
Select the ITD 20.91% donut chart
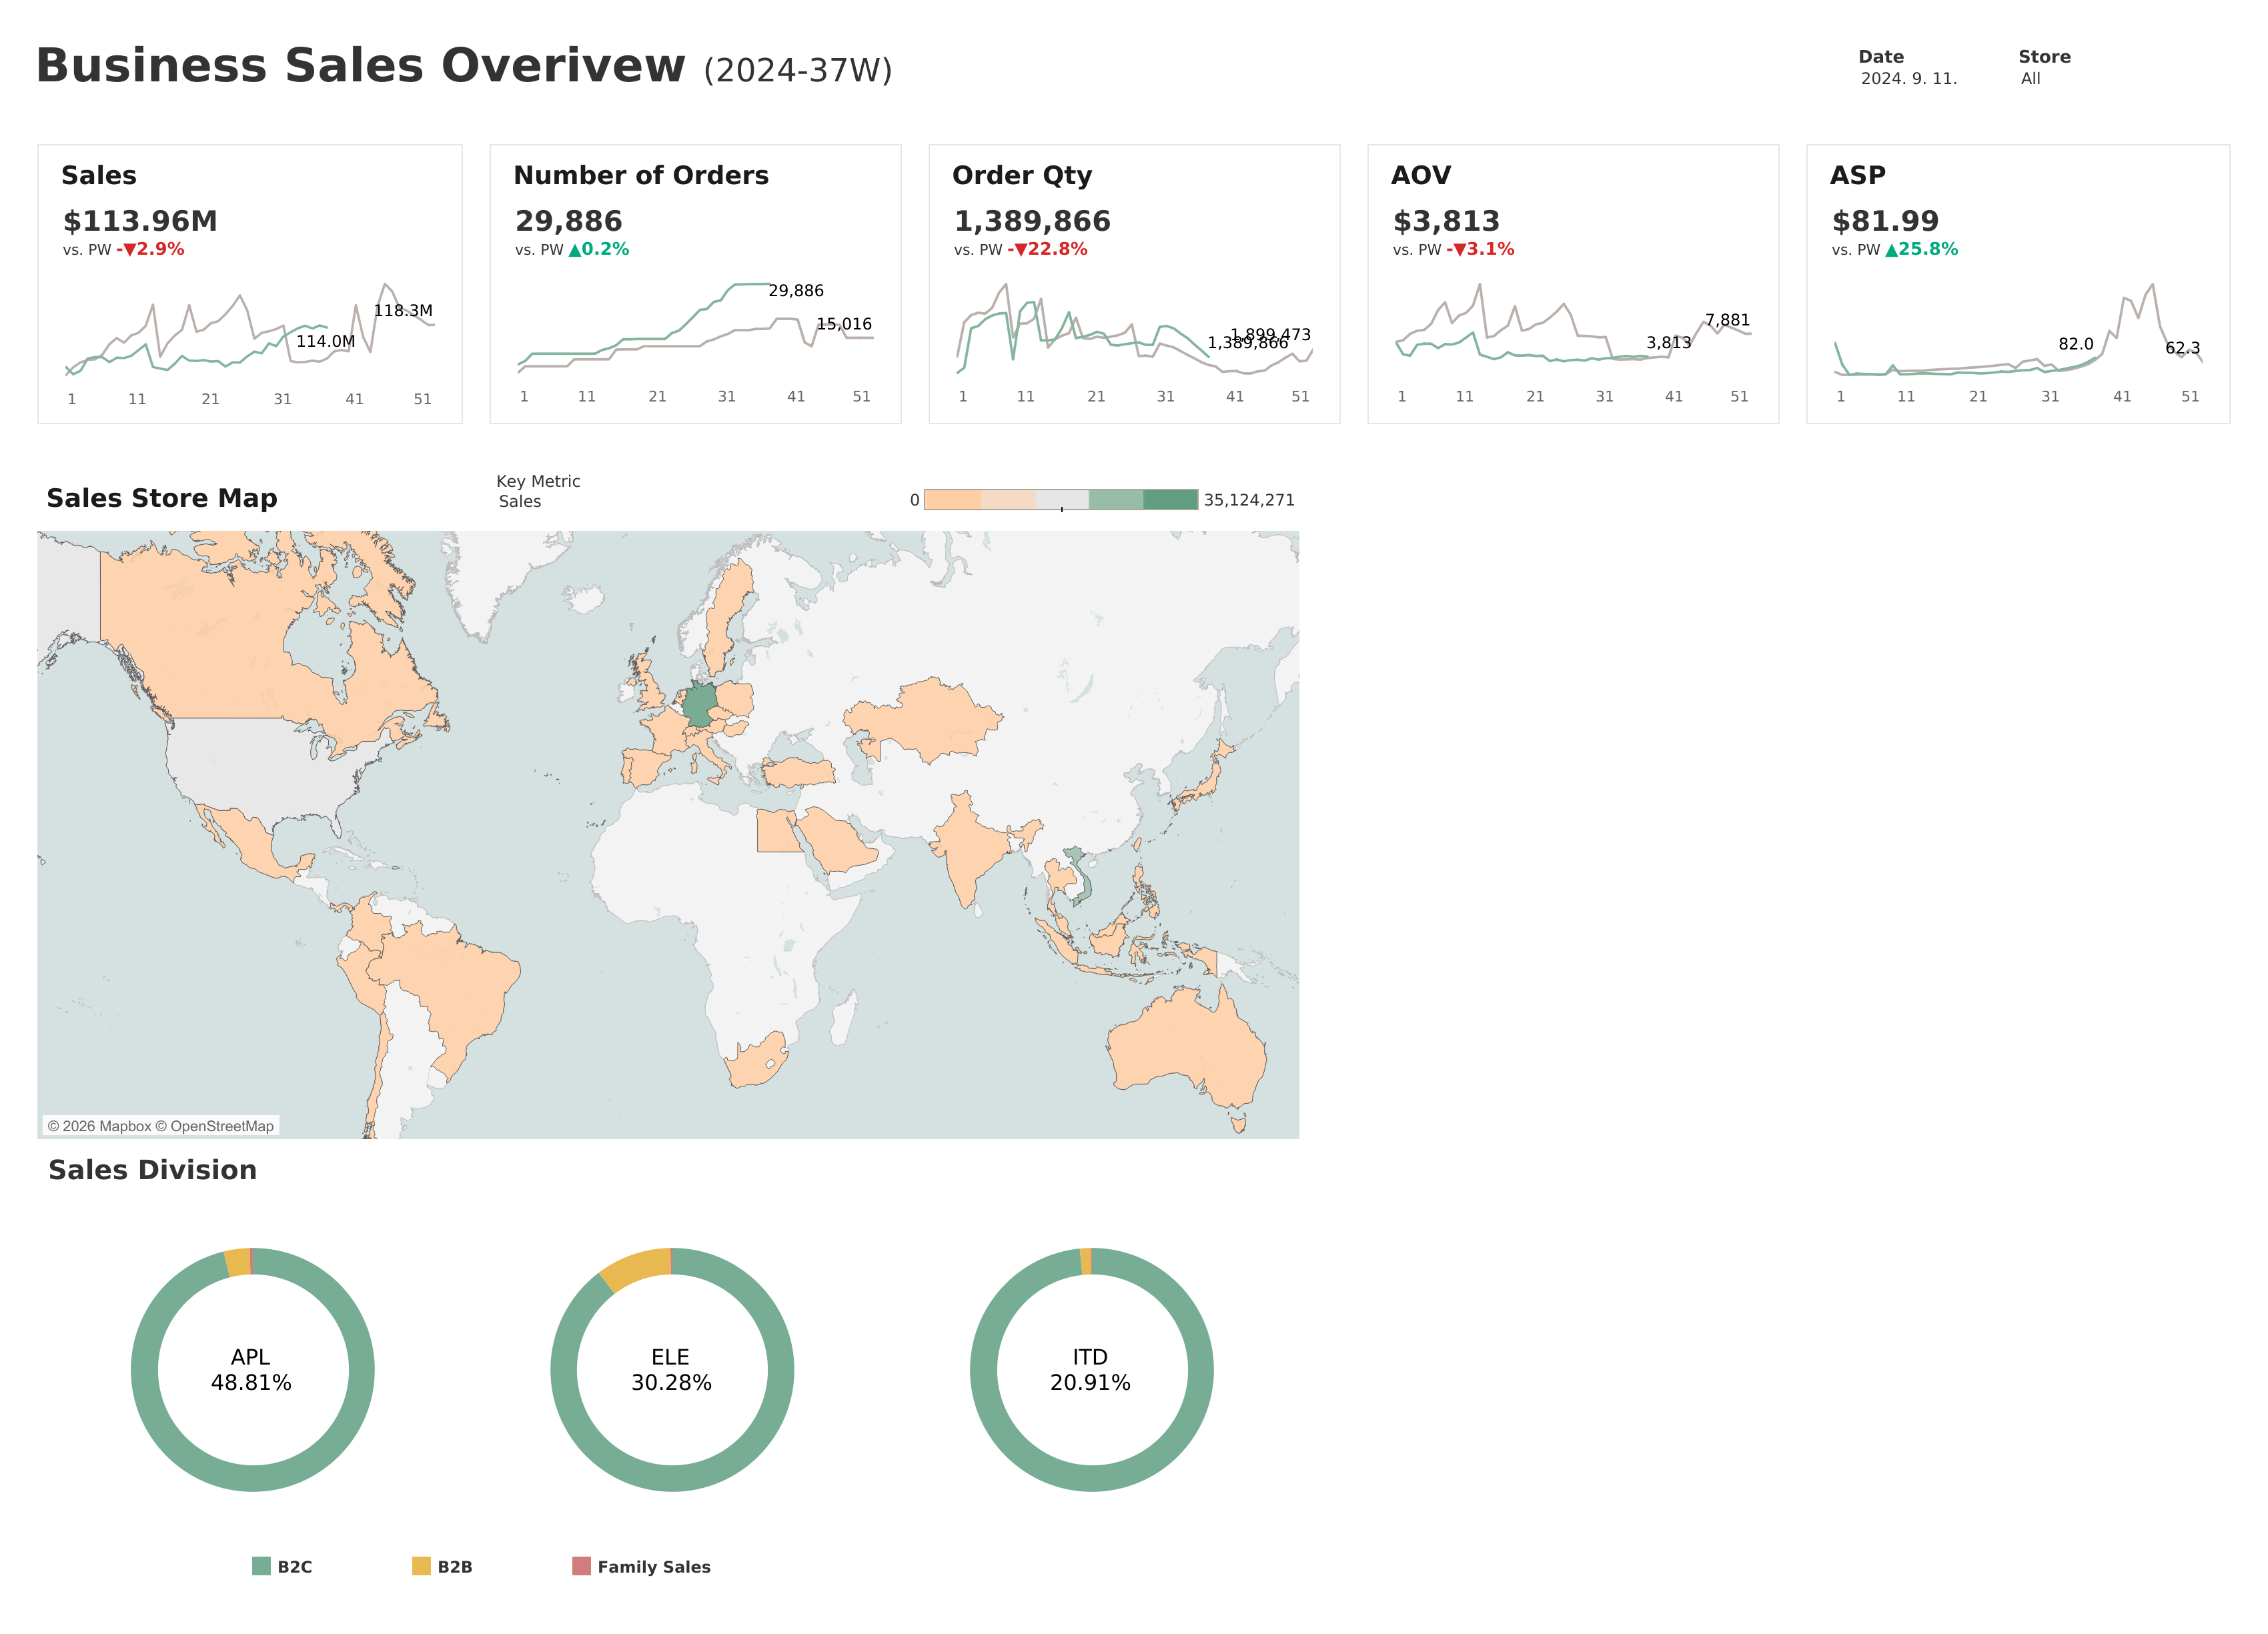[1091, 1369]
